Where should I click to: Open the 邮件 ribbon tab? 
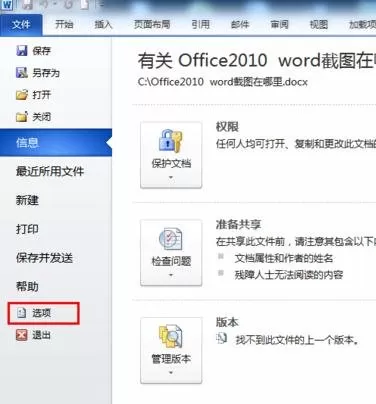(x=240, y=24)
